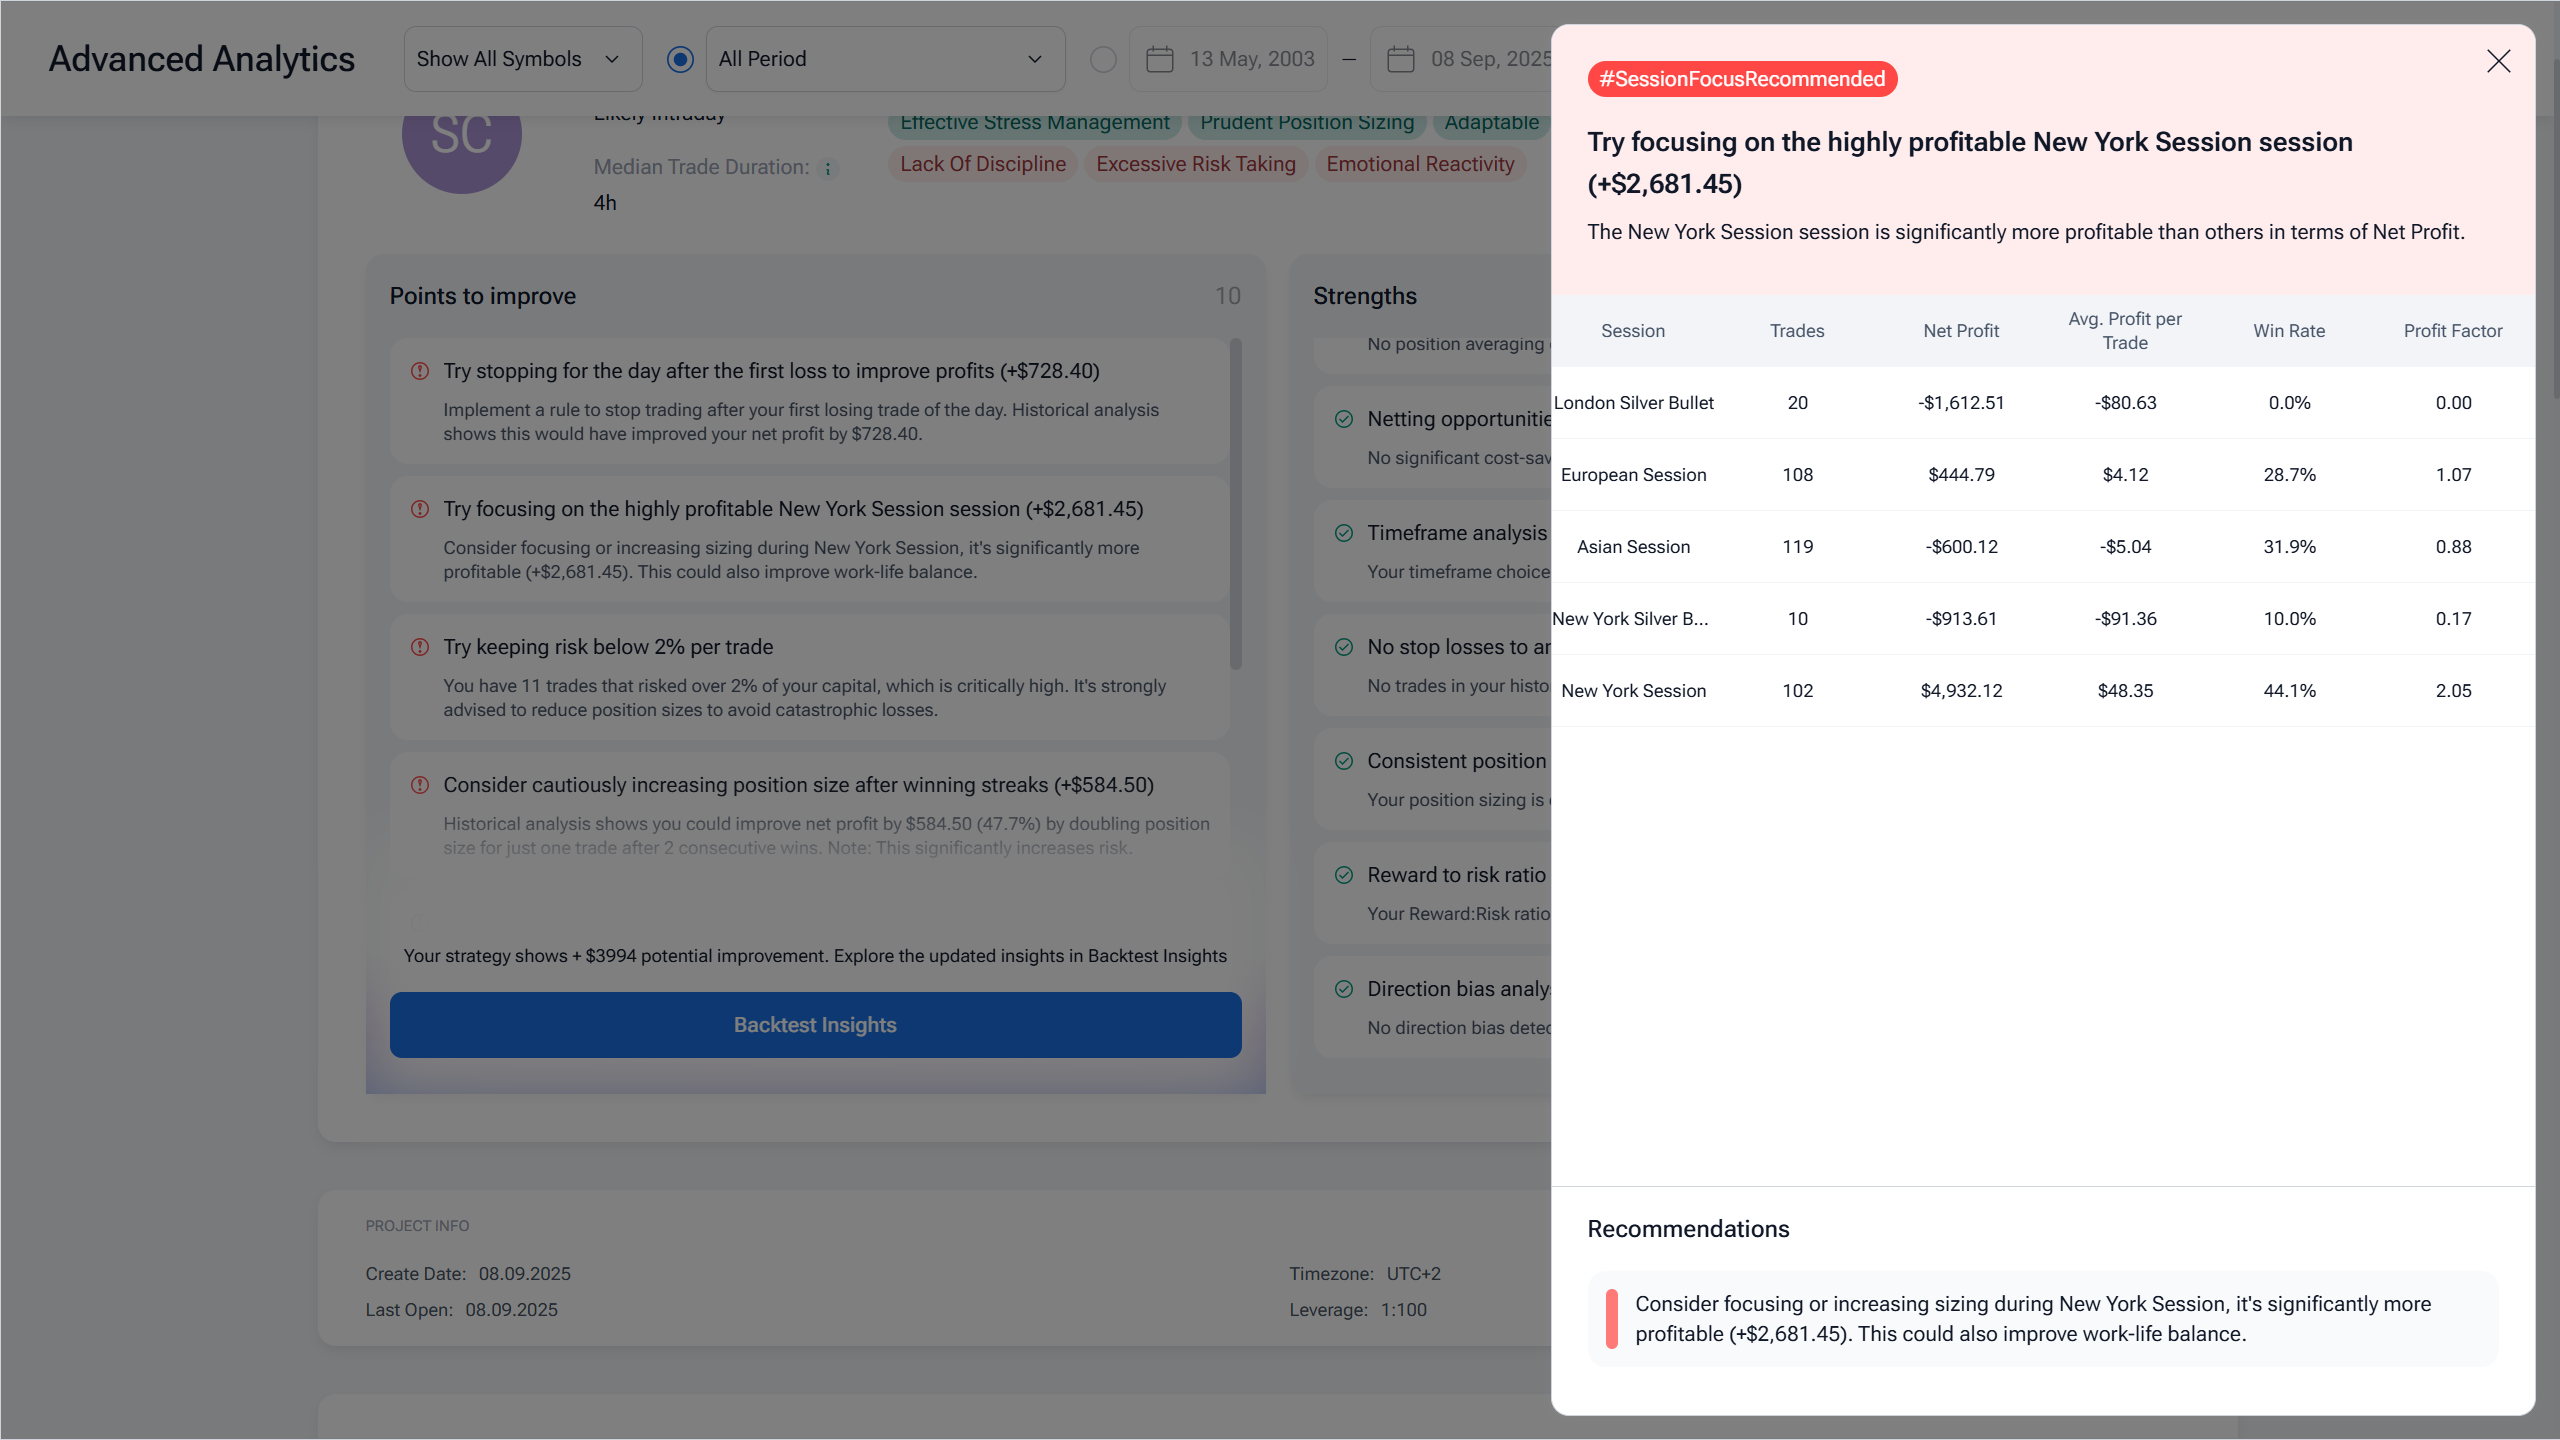Select the custom date range radio button
Screen dimensions: 2560x1440
point(1103,59)
